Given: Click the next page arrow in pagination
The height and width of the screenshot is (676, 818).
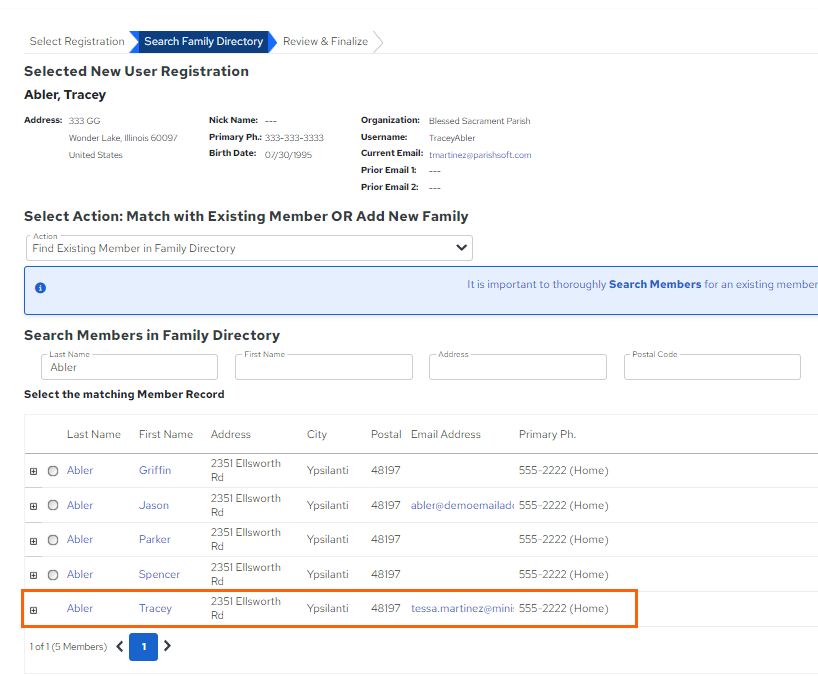Looking at the screenshot, I should pos(167,646).
